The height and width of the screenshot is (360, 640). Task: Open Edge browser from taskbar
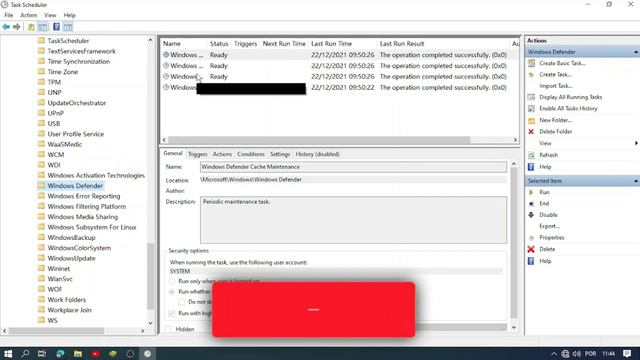pos(60,353)
